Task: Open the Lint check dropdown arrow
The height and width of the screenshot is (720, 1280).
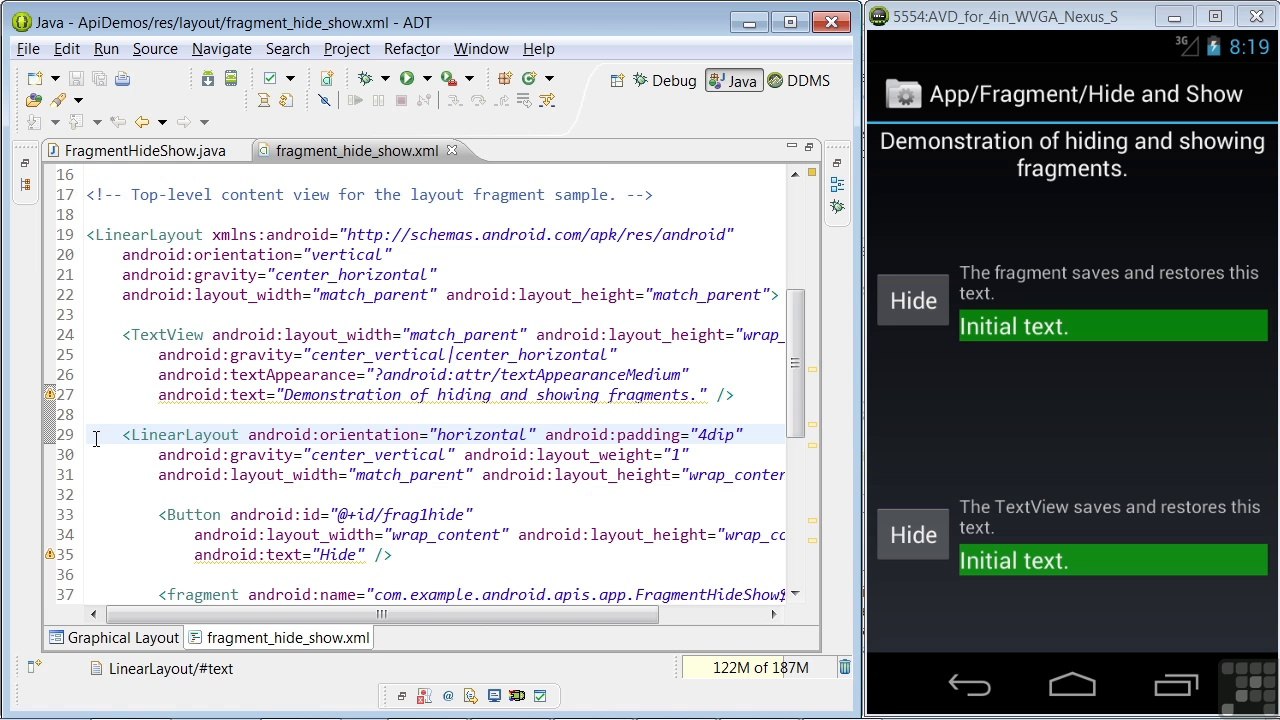Action: (x=290, y=79)
